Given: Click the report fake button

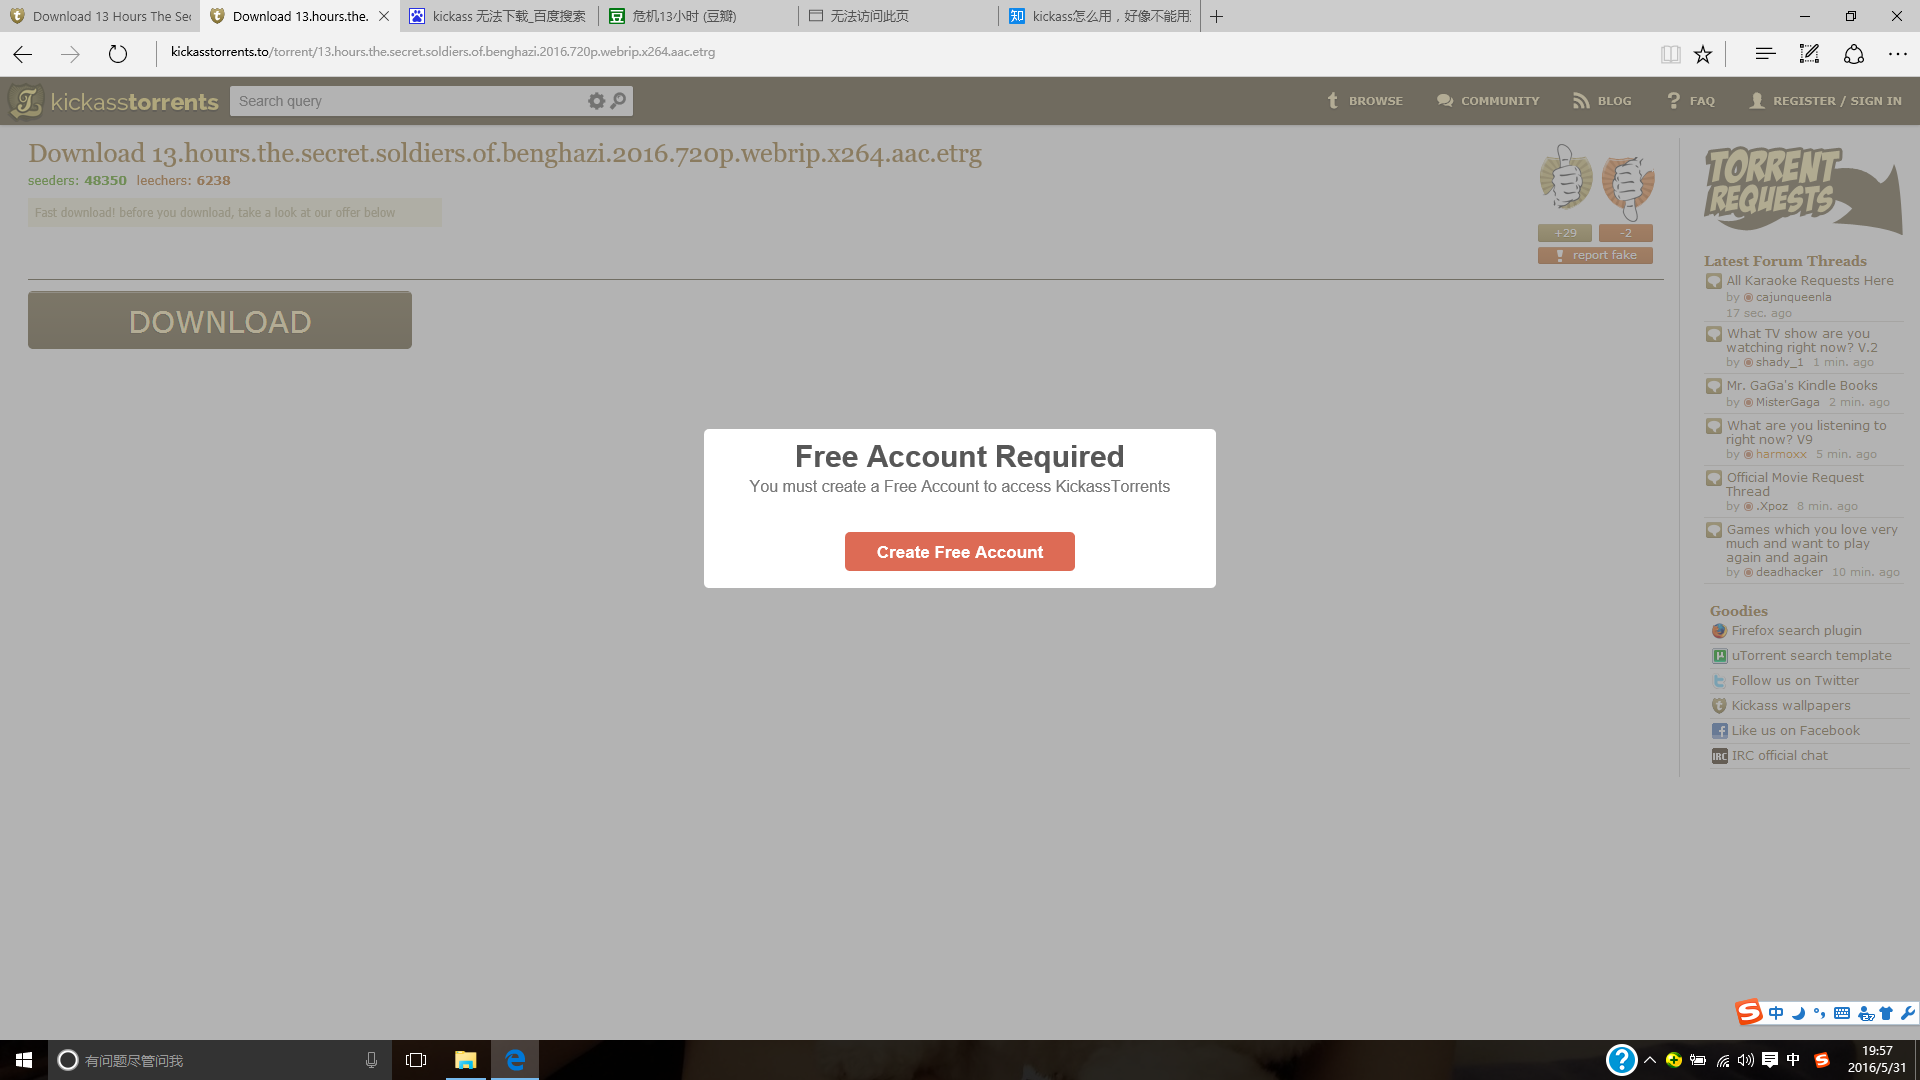Looking at the screenshot, I should 1595,256.
